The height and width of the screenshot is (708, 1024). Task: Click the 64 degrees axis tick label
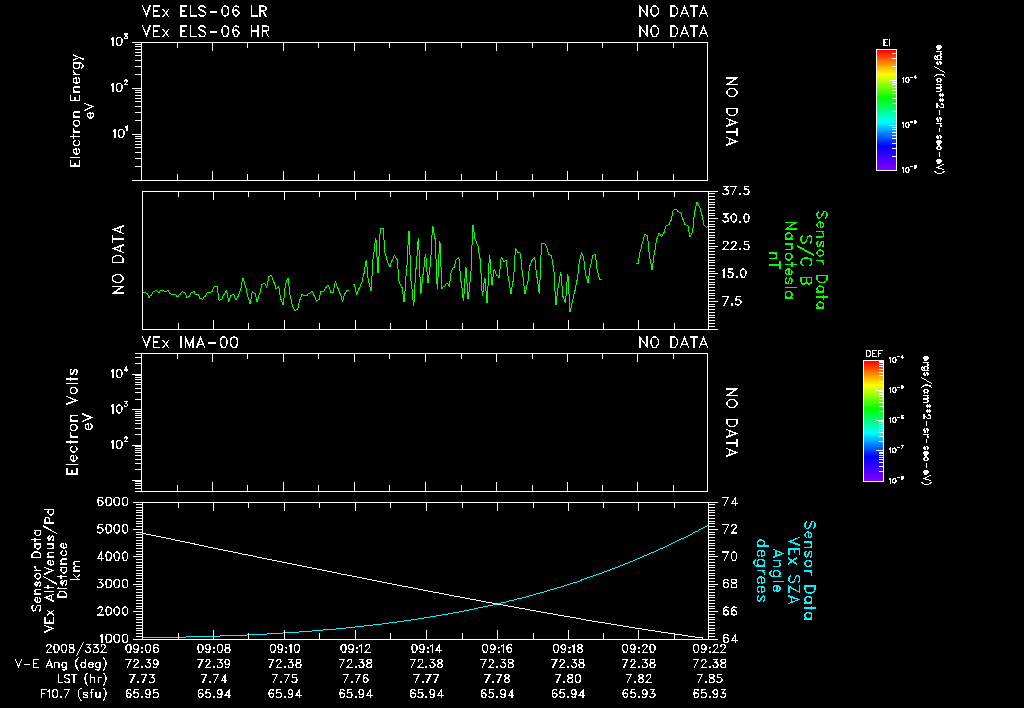(x=730, y=639)
